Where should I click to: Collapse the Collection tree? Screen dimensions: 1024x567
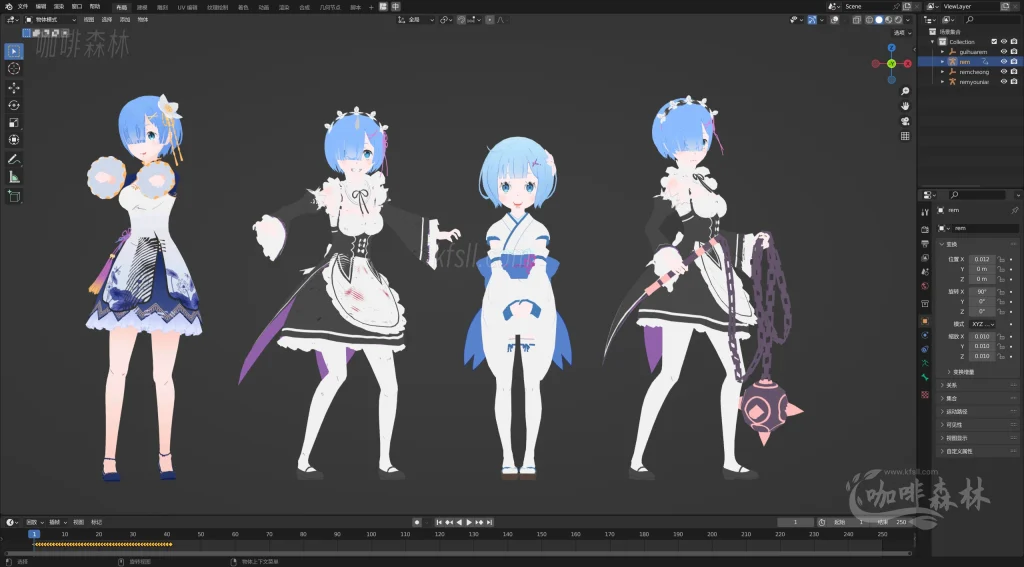click(x=933, y=42)
